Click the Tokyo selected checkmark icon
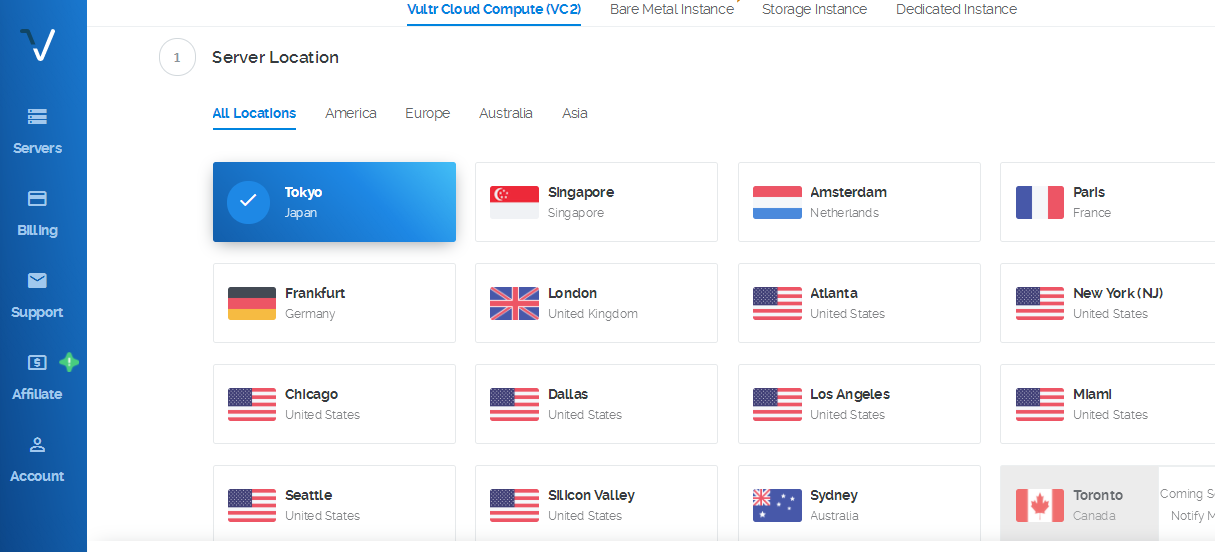Screen dimensions: 1215x552 tap(248, 202)
